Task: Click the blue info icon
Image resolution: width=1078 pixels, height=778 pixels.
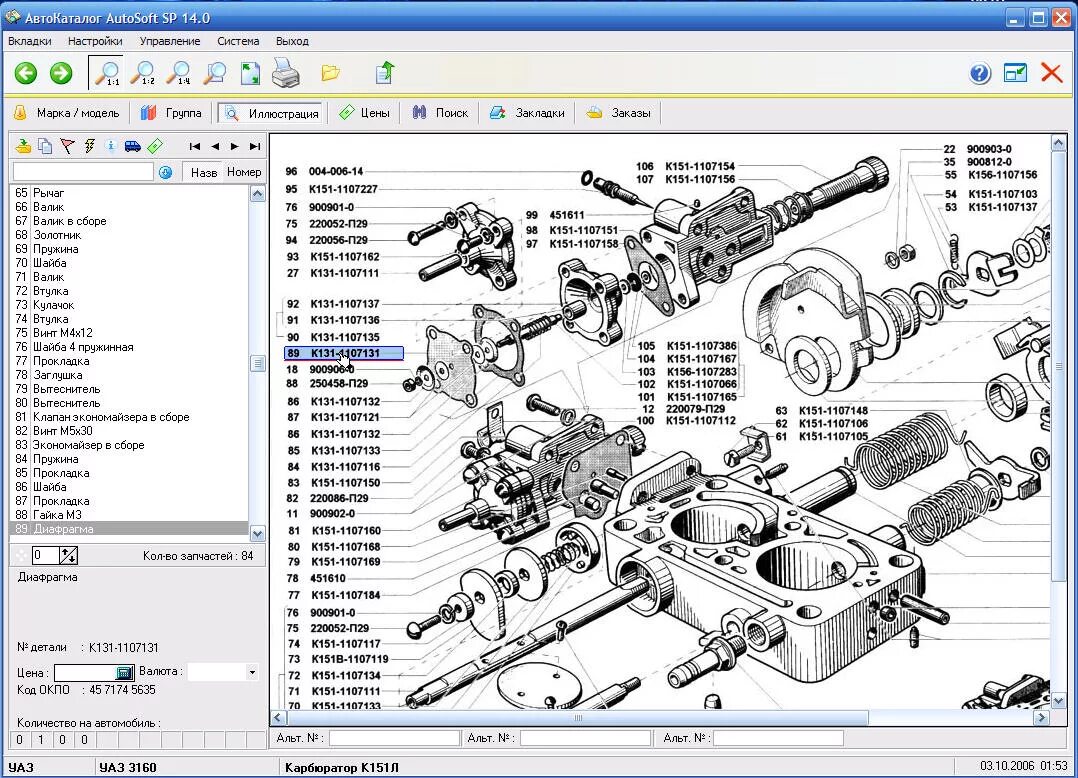Action: 111,145
